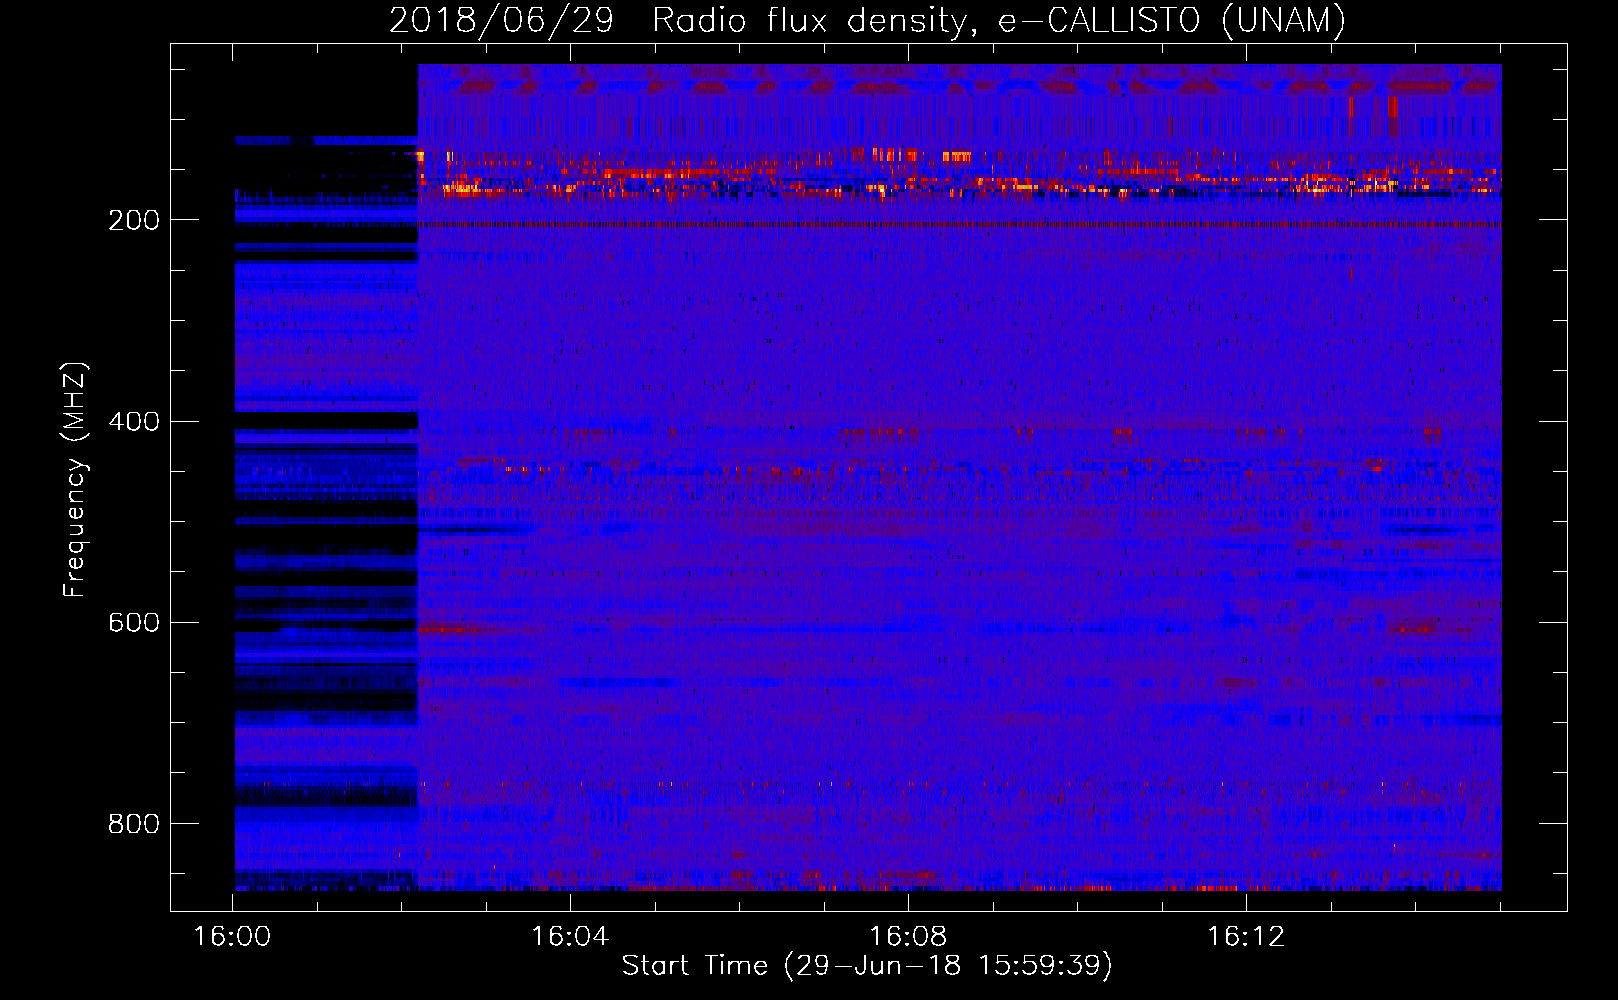
Task: Click the 600 frequency tick label
Action: (134, 623)
